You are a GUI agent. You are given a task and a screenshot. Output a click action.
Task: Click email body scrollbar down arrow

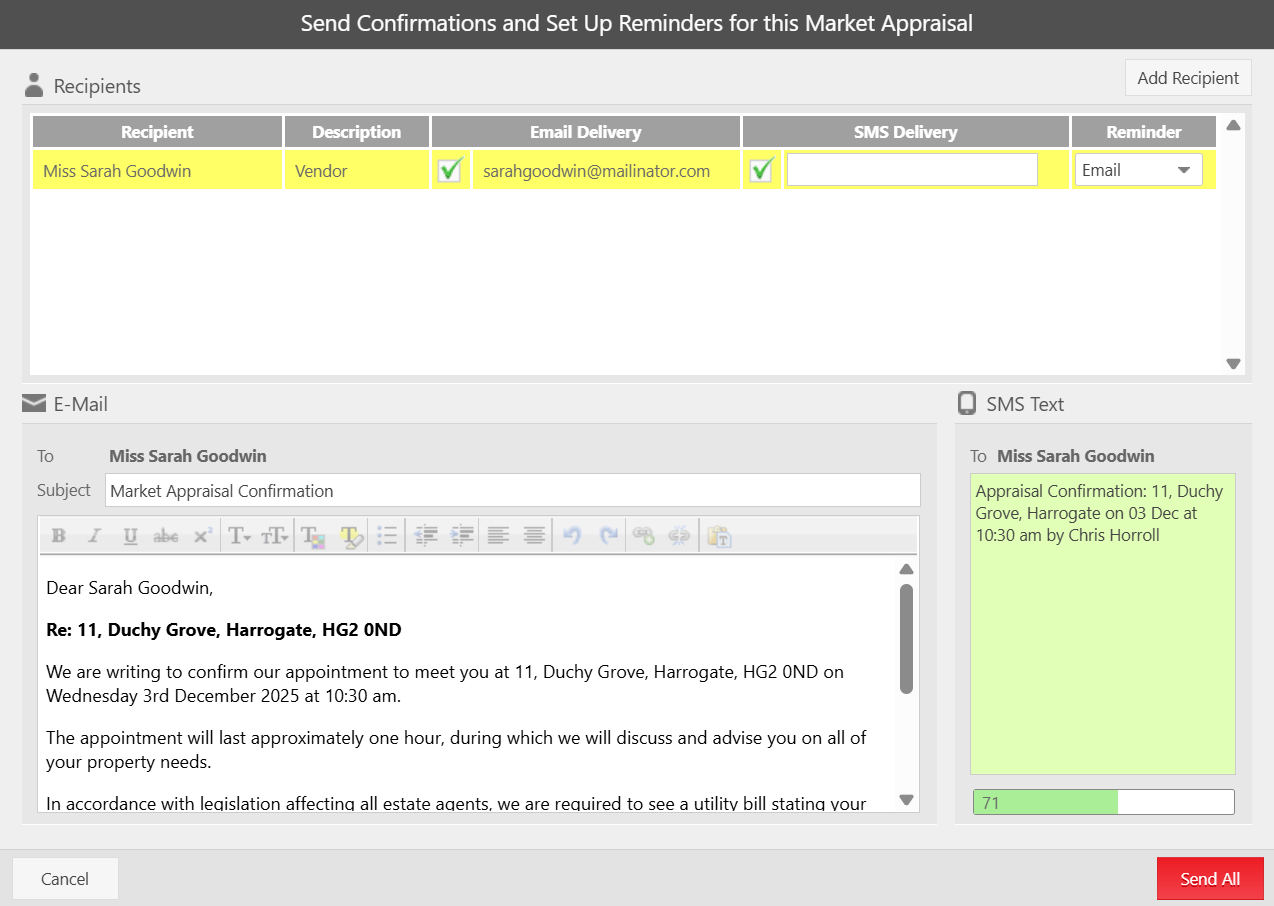(x=906, y=799)
